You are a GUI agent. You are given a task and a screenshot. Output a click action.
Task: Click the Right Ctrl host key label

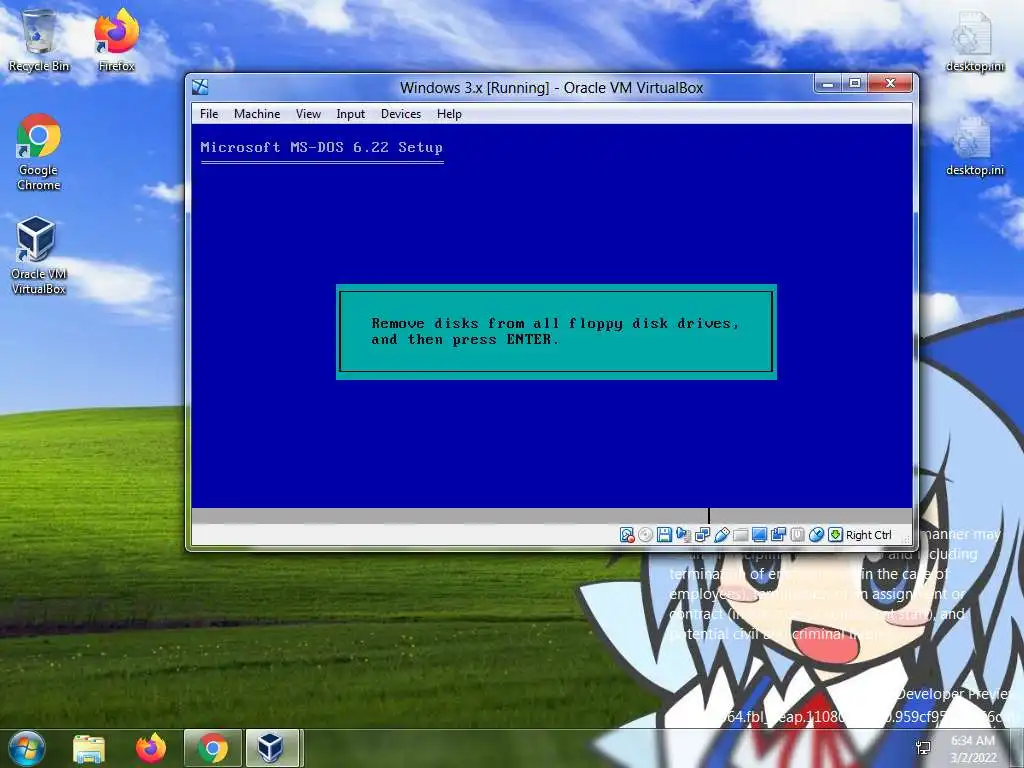click(x=869, y=535)
